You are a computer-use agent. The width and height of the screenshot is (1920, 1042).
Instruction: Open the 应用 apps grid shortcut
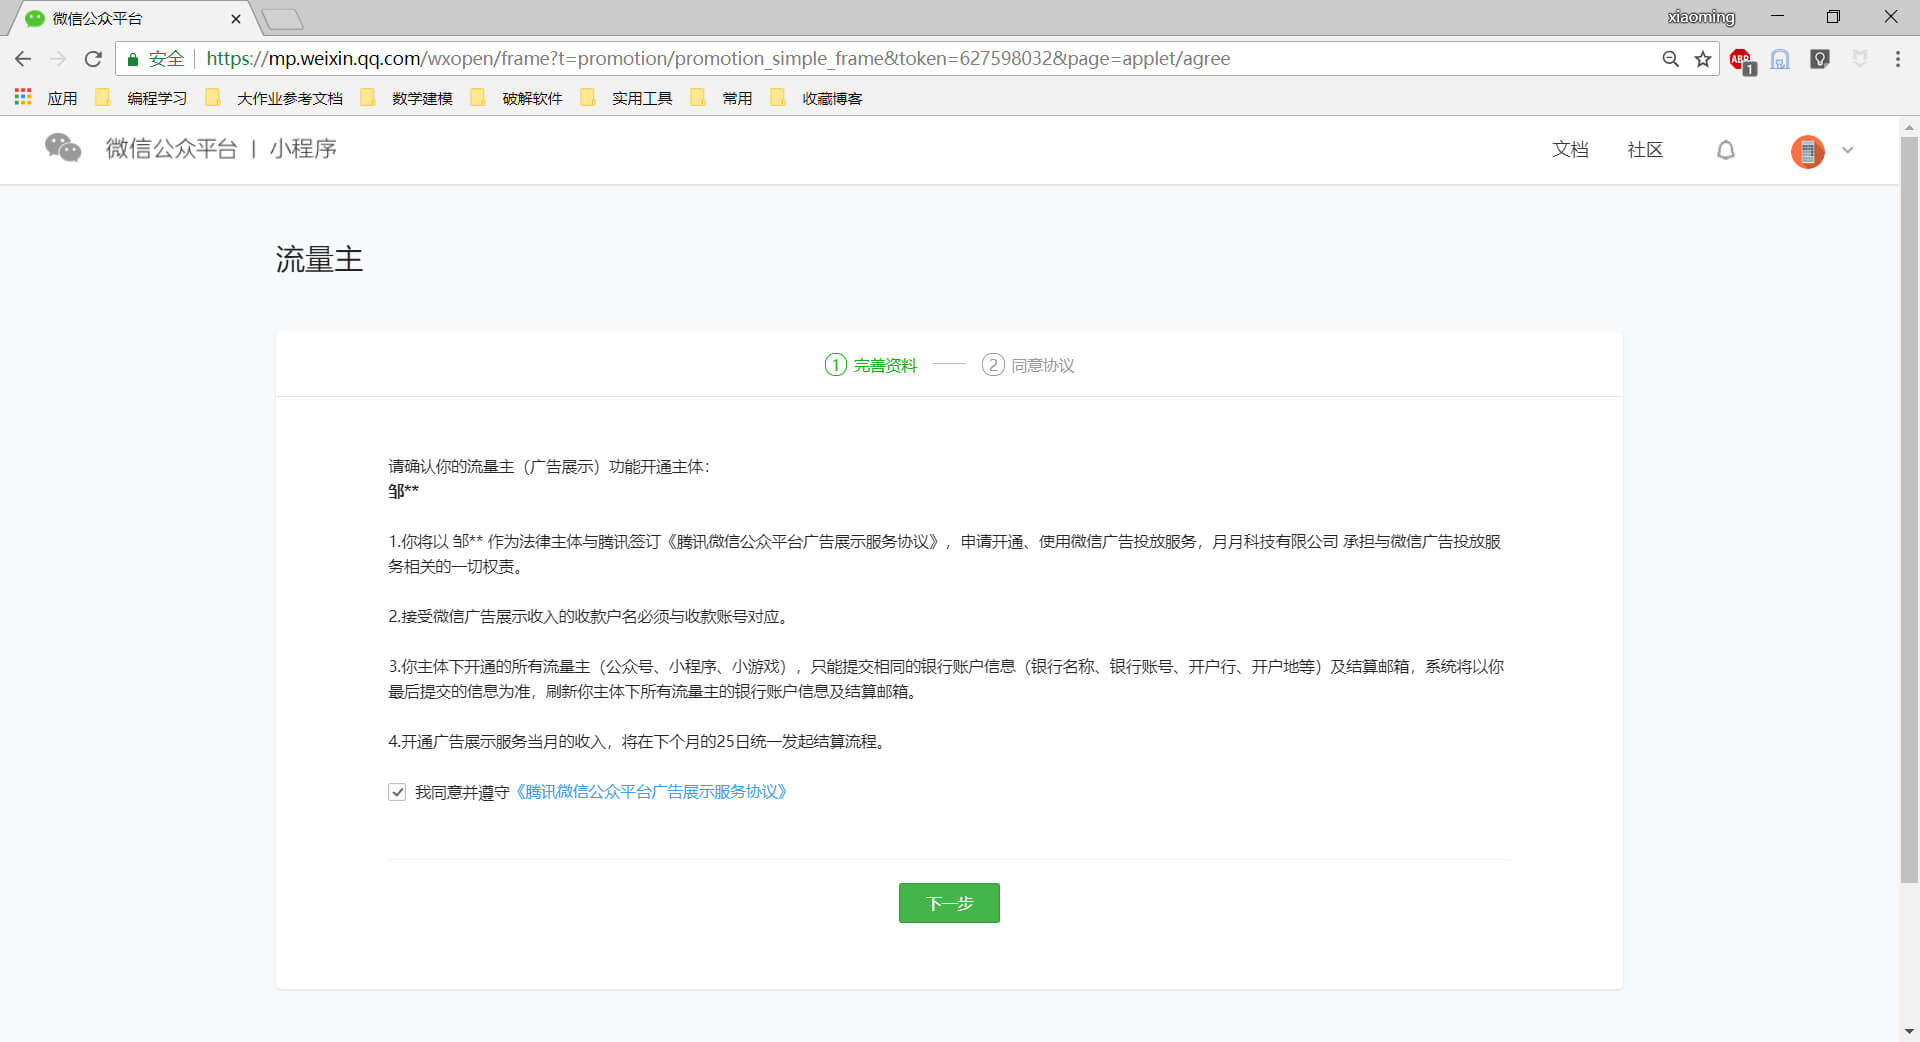click(x=46, y=98)
